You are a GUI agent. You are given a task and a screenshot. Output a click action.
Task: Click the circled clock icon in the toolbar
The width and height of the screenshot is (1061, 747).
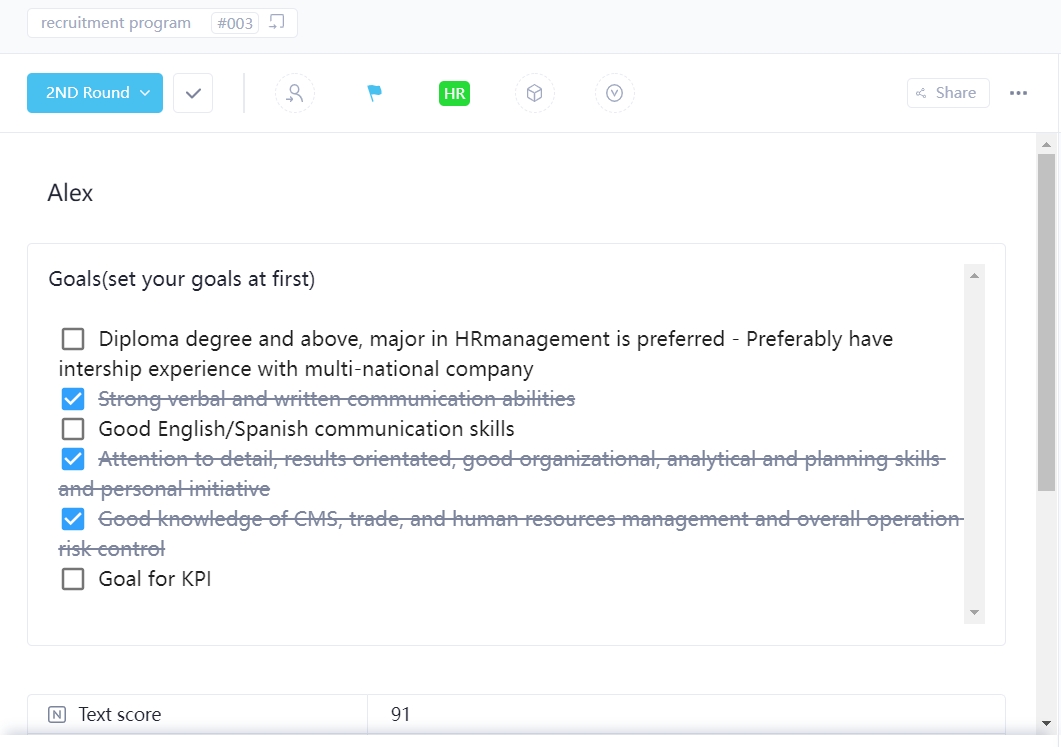[x=614, y=92]
